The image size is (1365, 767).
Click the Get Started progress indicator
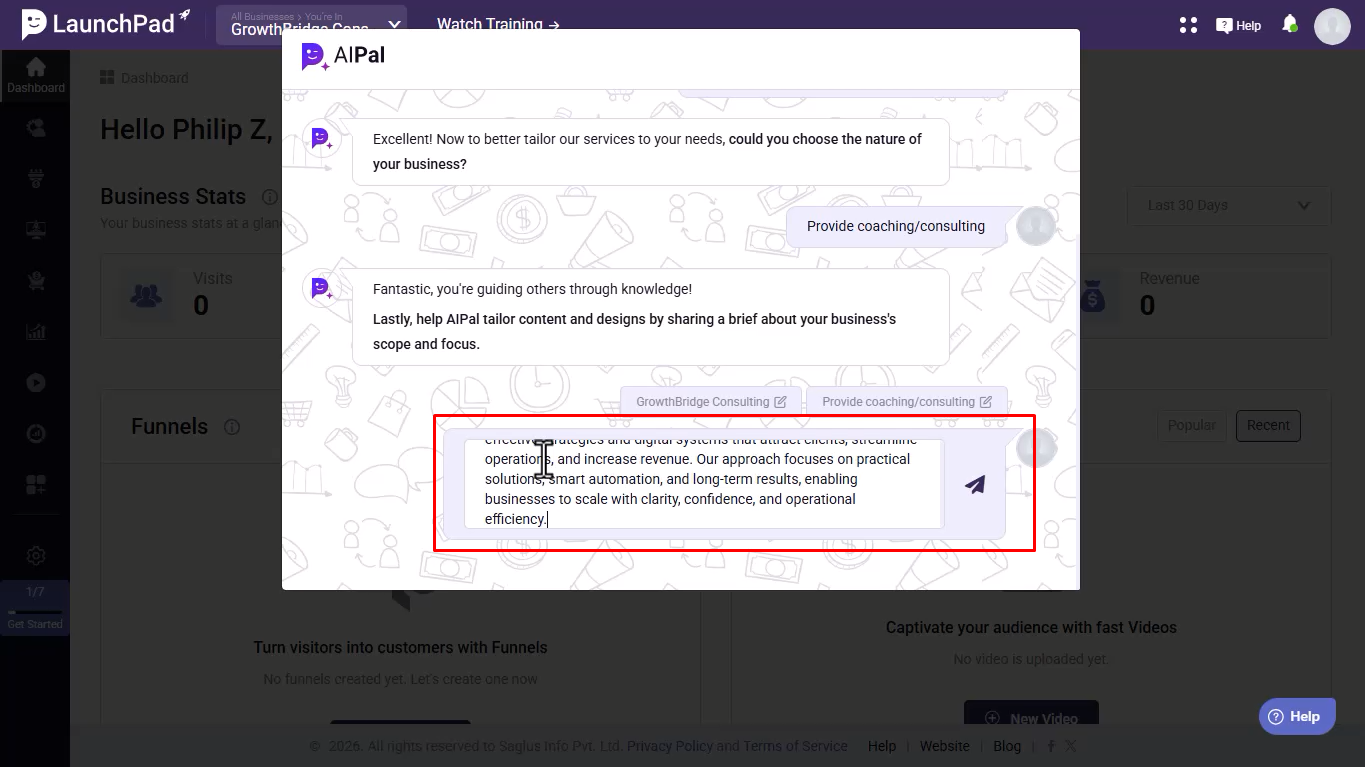pyautogui.click(x=35, y=607)
